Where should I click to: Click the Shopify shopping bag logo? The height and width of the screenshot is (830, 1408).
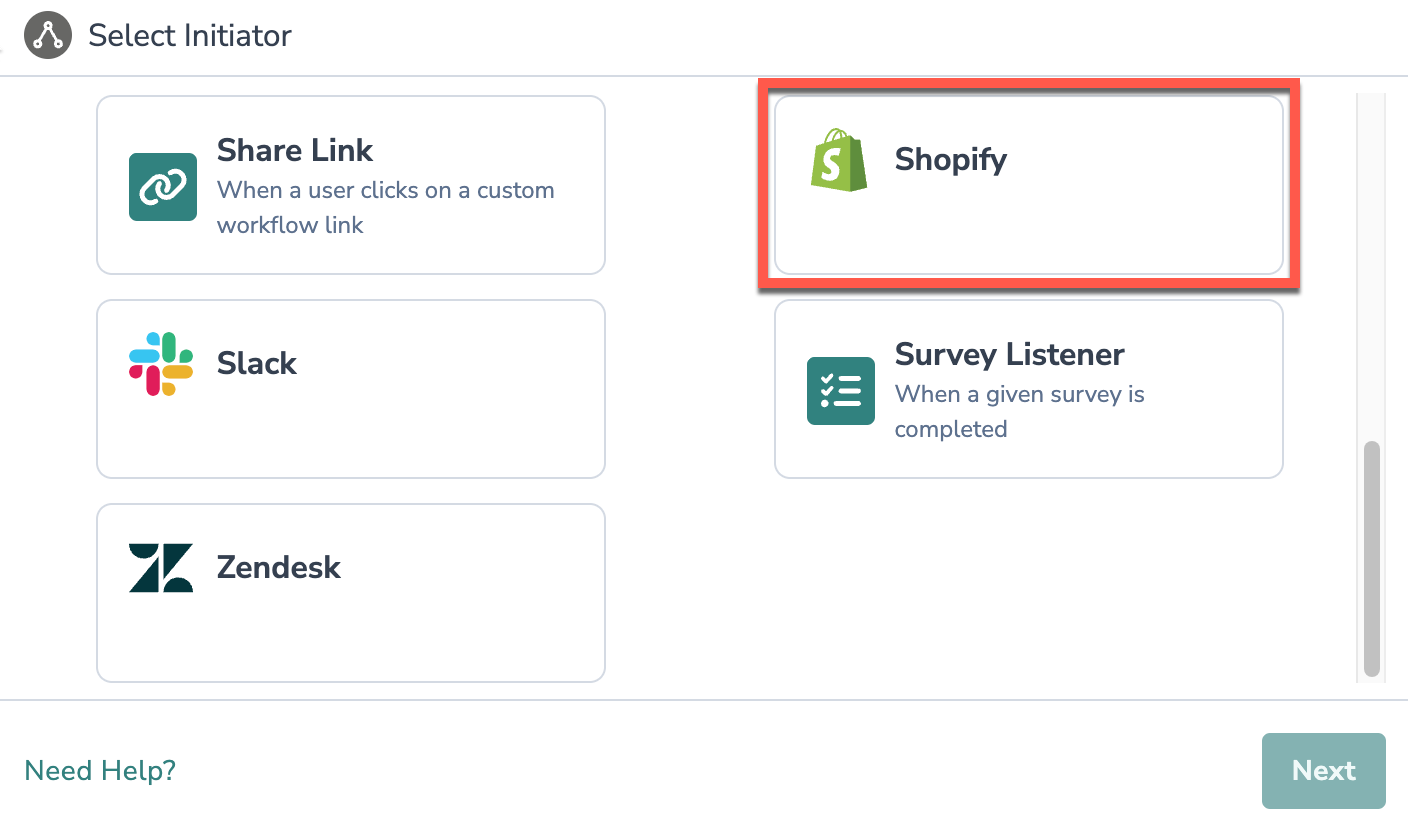(x=839, y=160)
